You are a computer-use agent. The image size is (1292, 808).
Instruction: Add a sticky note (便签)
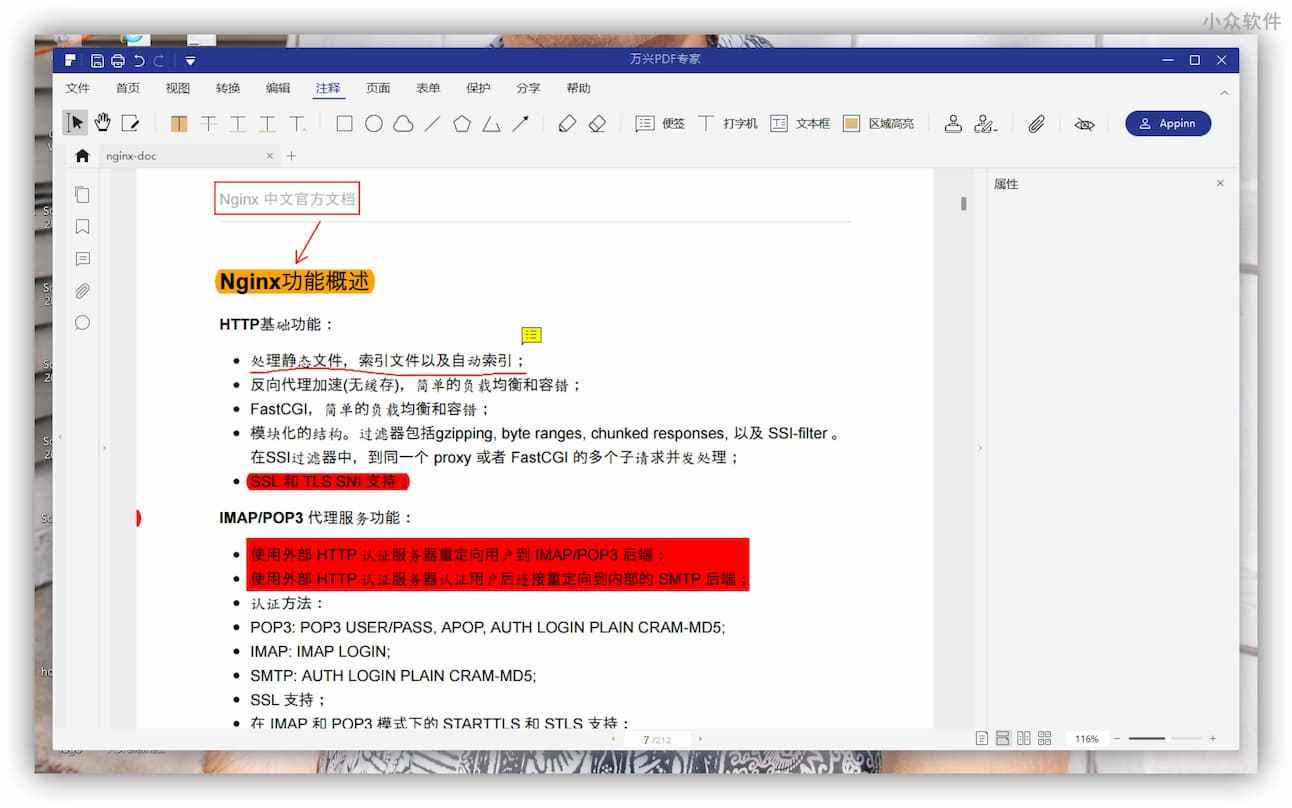tap(660, 124)
